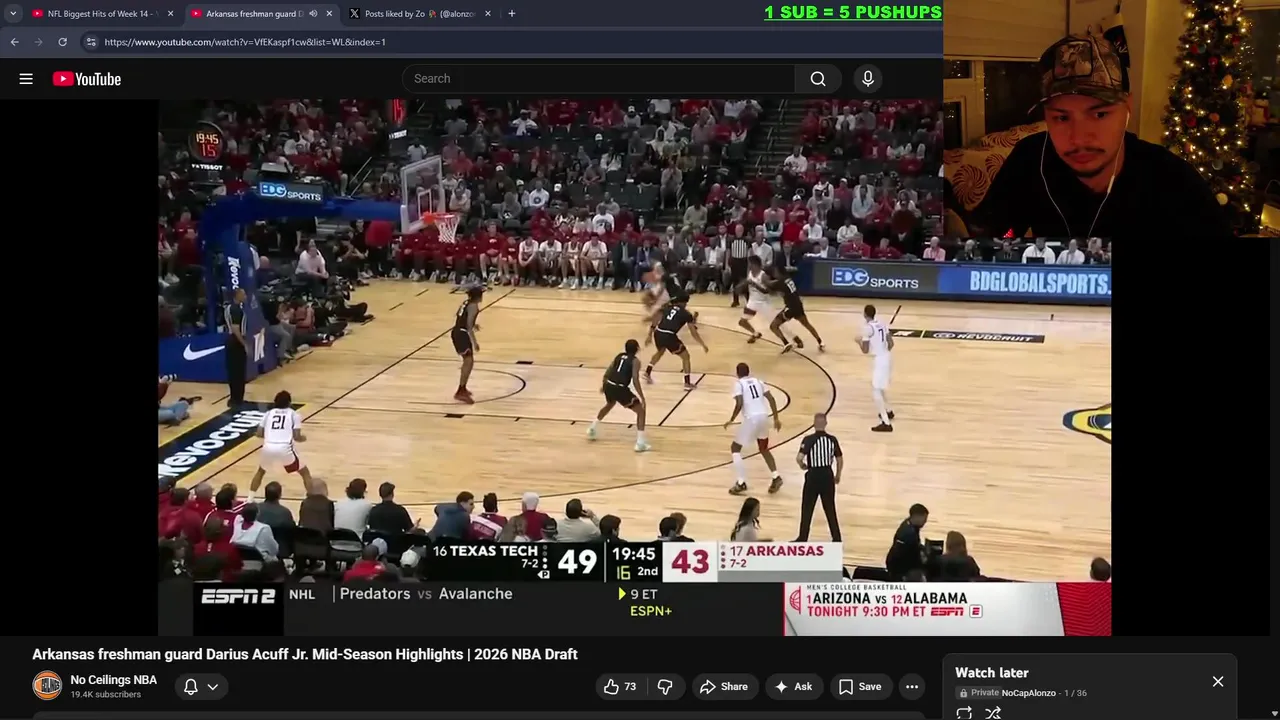1280x720 pixels.
Task: Expand the tab search dropdown arrow
Action: coord(13,14)
